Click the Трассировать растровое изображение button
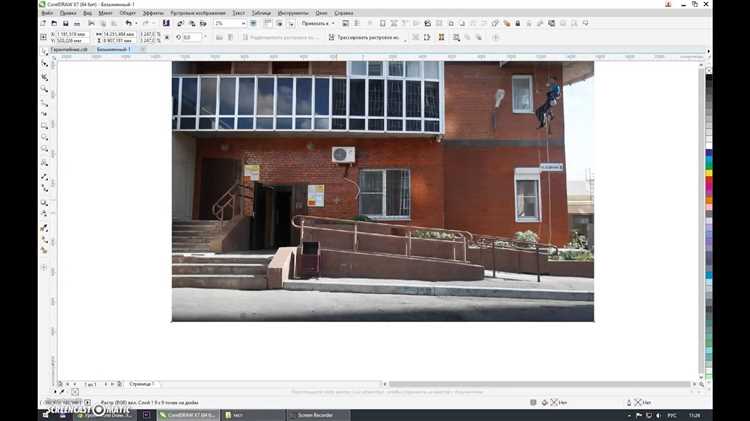Screen dimensions: 750x421 (x=364, y=37)
